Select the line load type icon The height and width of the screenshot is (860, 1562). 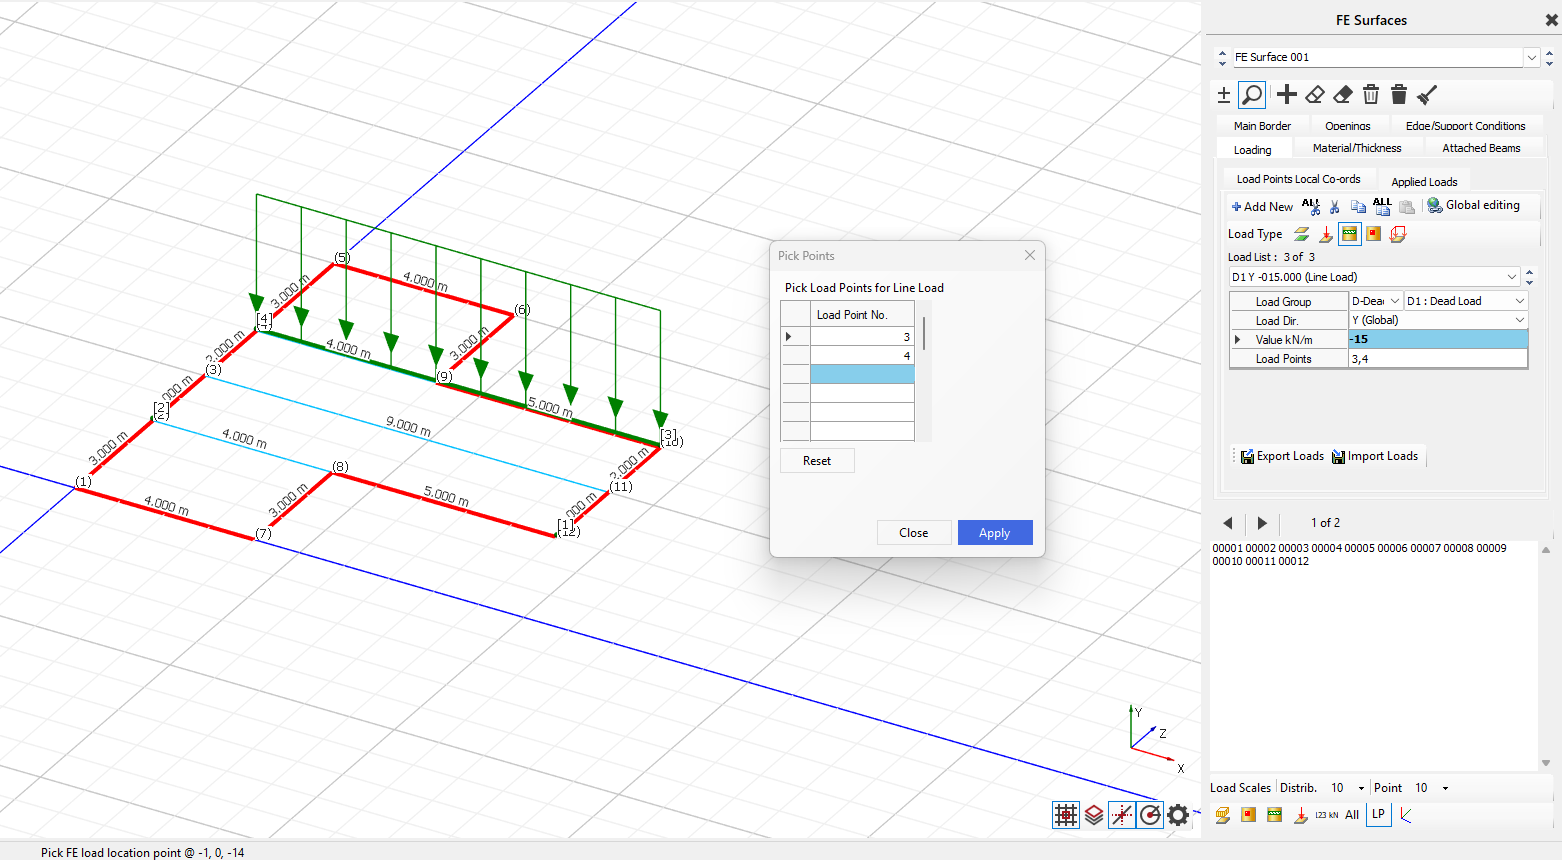pyautogui.click(x=1350, y=234)
